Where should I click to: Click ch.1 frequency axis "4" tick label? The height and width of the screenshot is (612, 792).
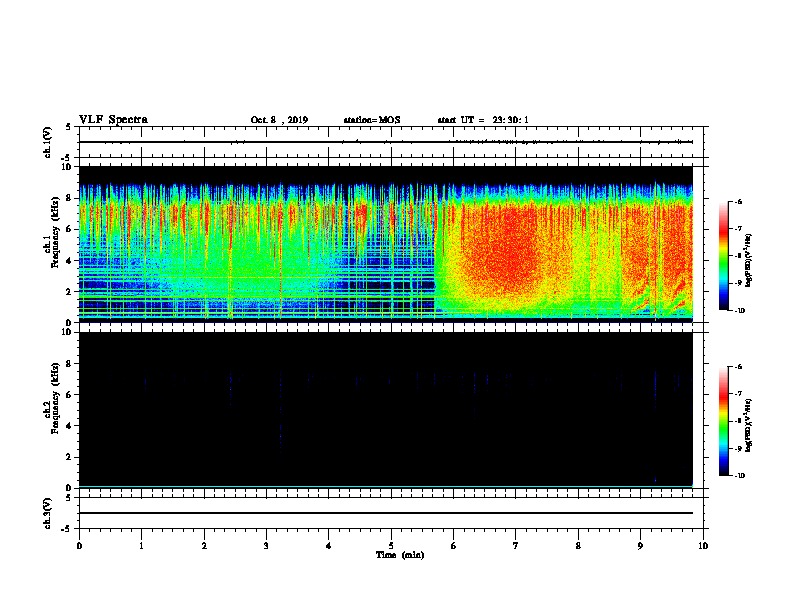(x=70, y=261)
